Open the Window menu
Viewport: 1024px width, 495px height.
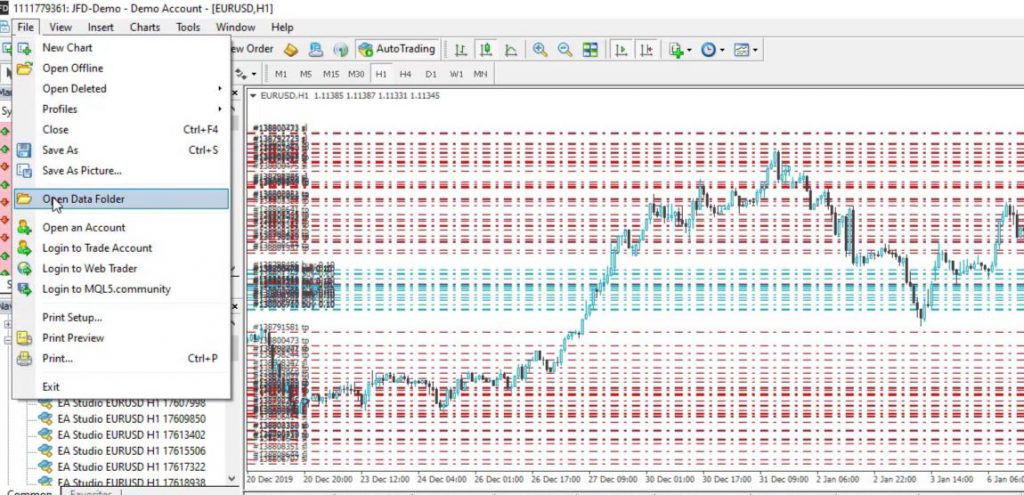tap(235, 27)
